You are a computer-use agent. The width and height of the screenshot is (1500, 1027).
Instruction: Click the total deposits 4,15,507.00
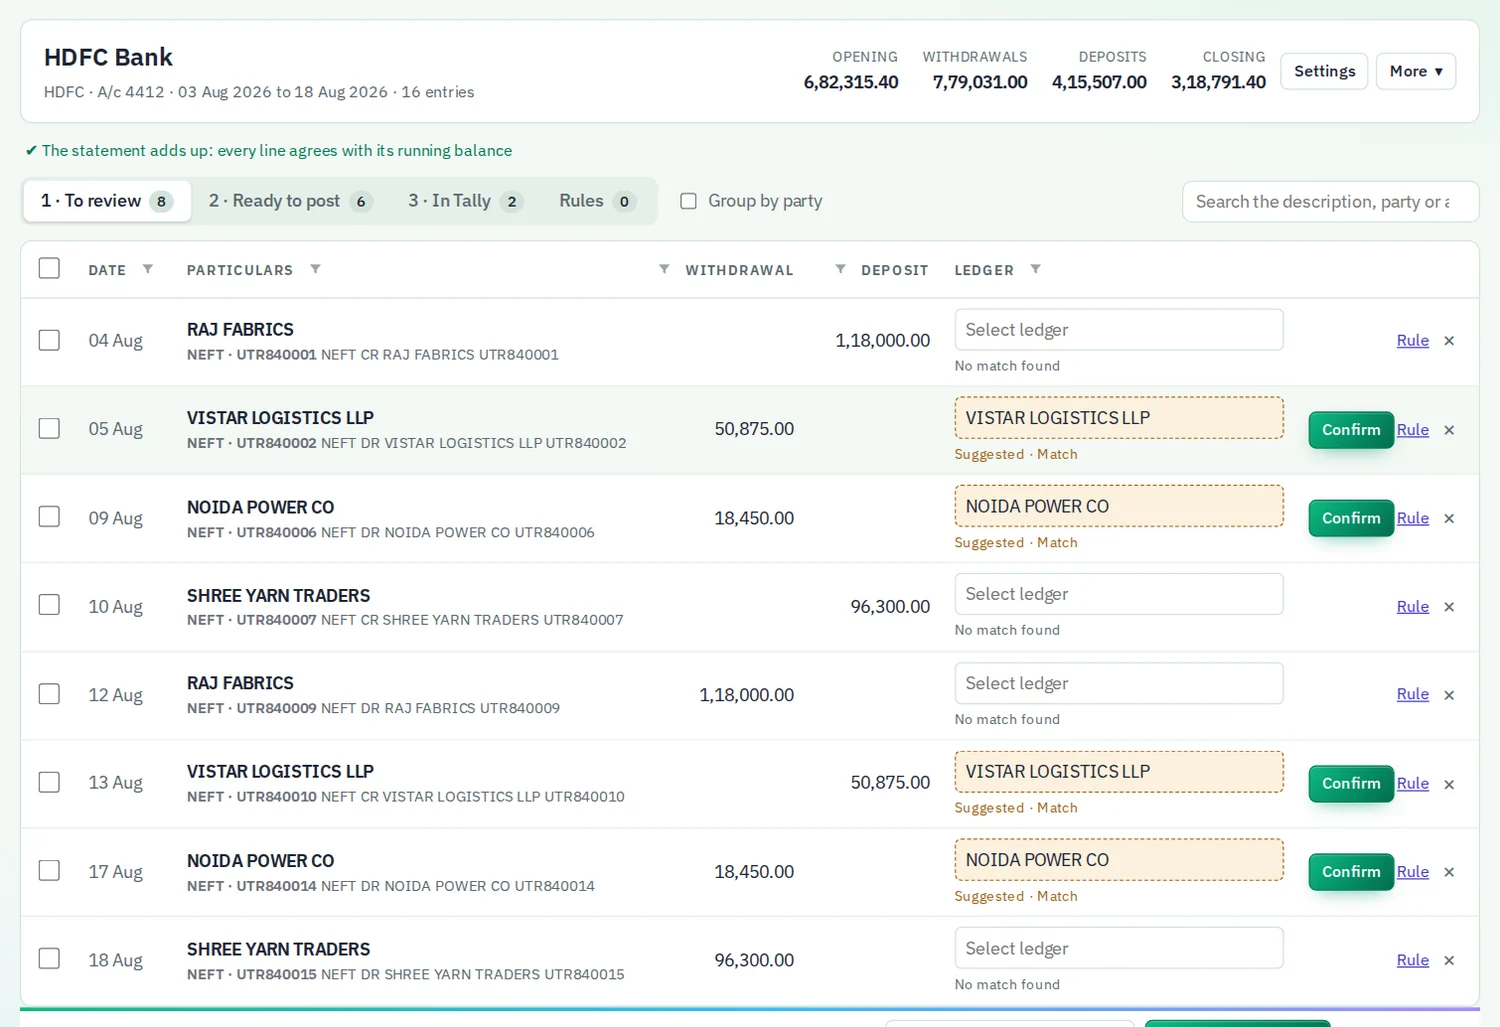1099,82
